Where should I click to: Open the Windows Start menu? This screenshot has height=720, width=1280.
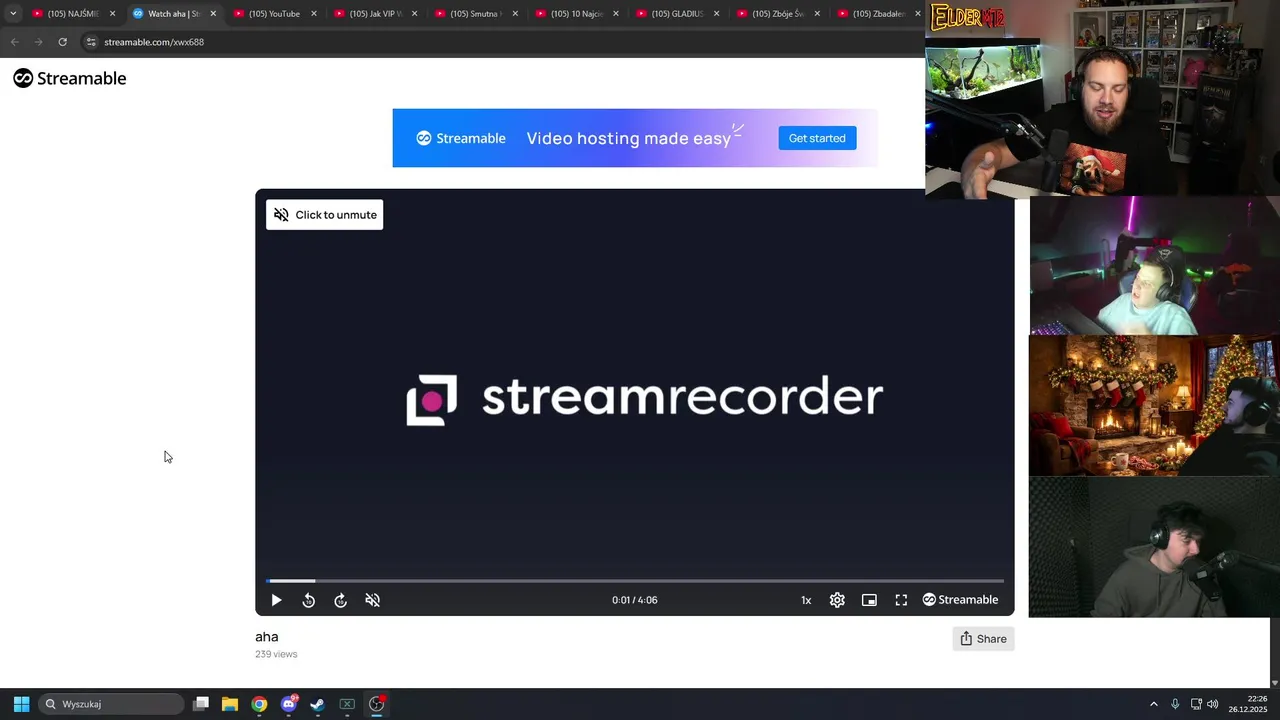[21, 704]
